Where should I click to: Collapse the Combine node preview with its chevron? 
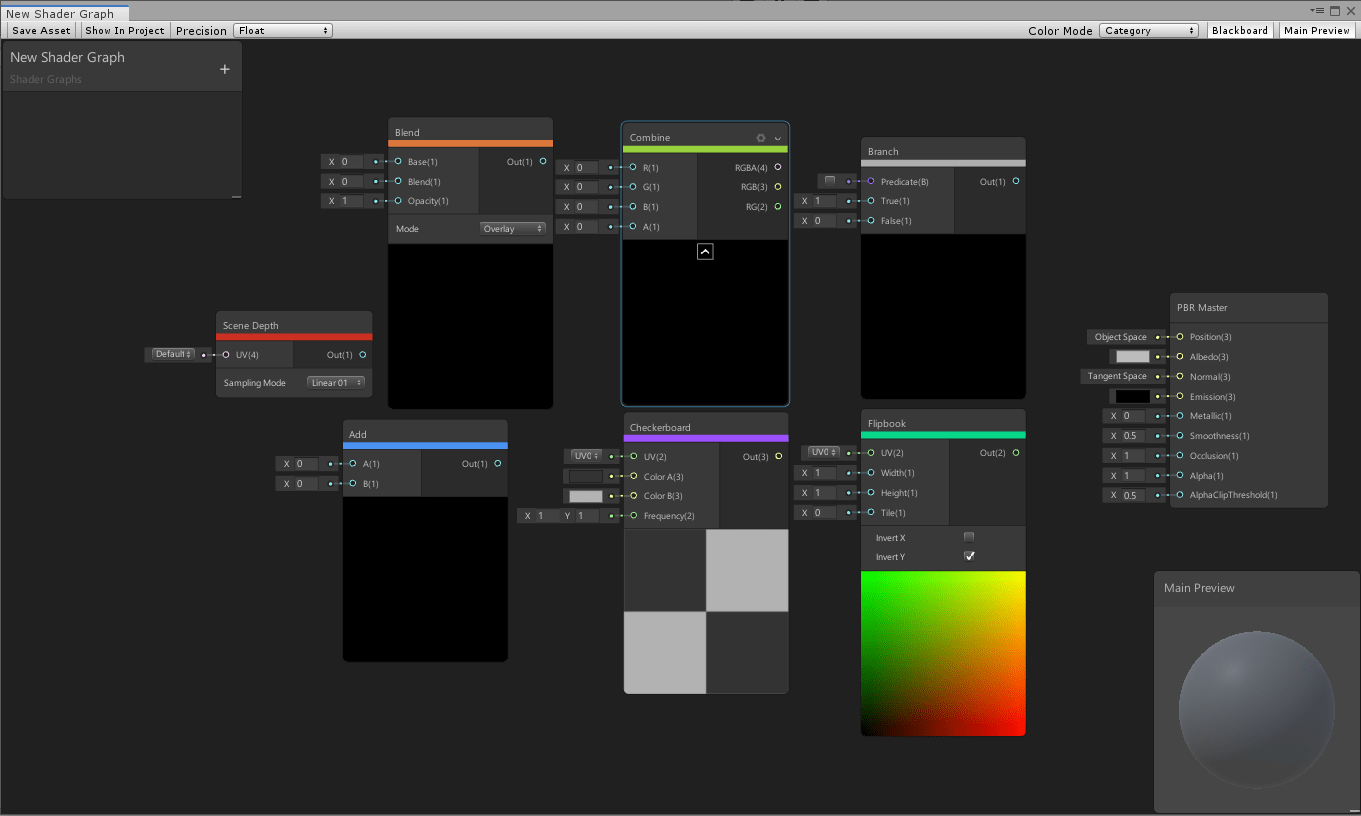(x=705, y=251)
